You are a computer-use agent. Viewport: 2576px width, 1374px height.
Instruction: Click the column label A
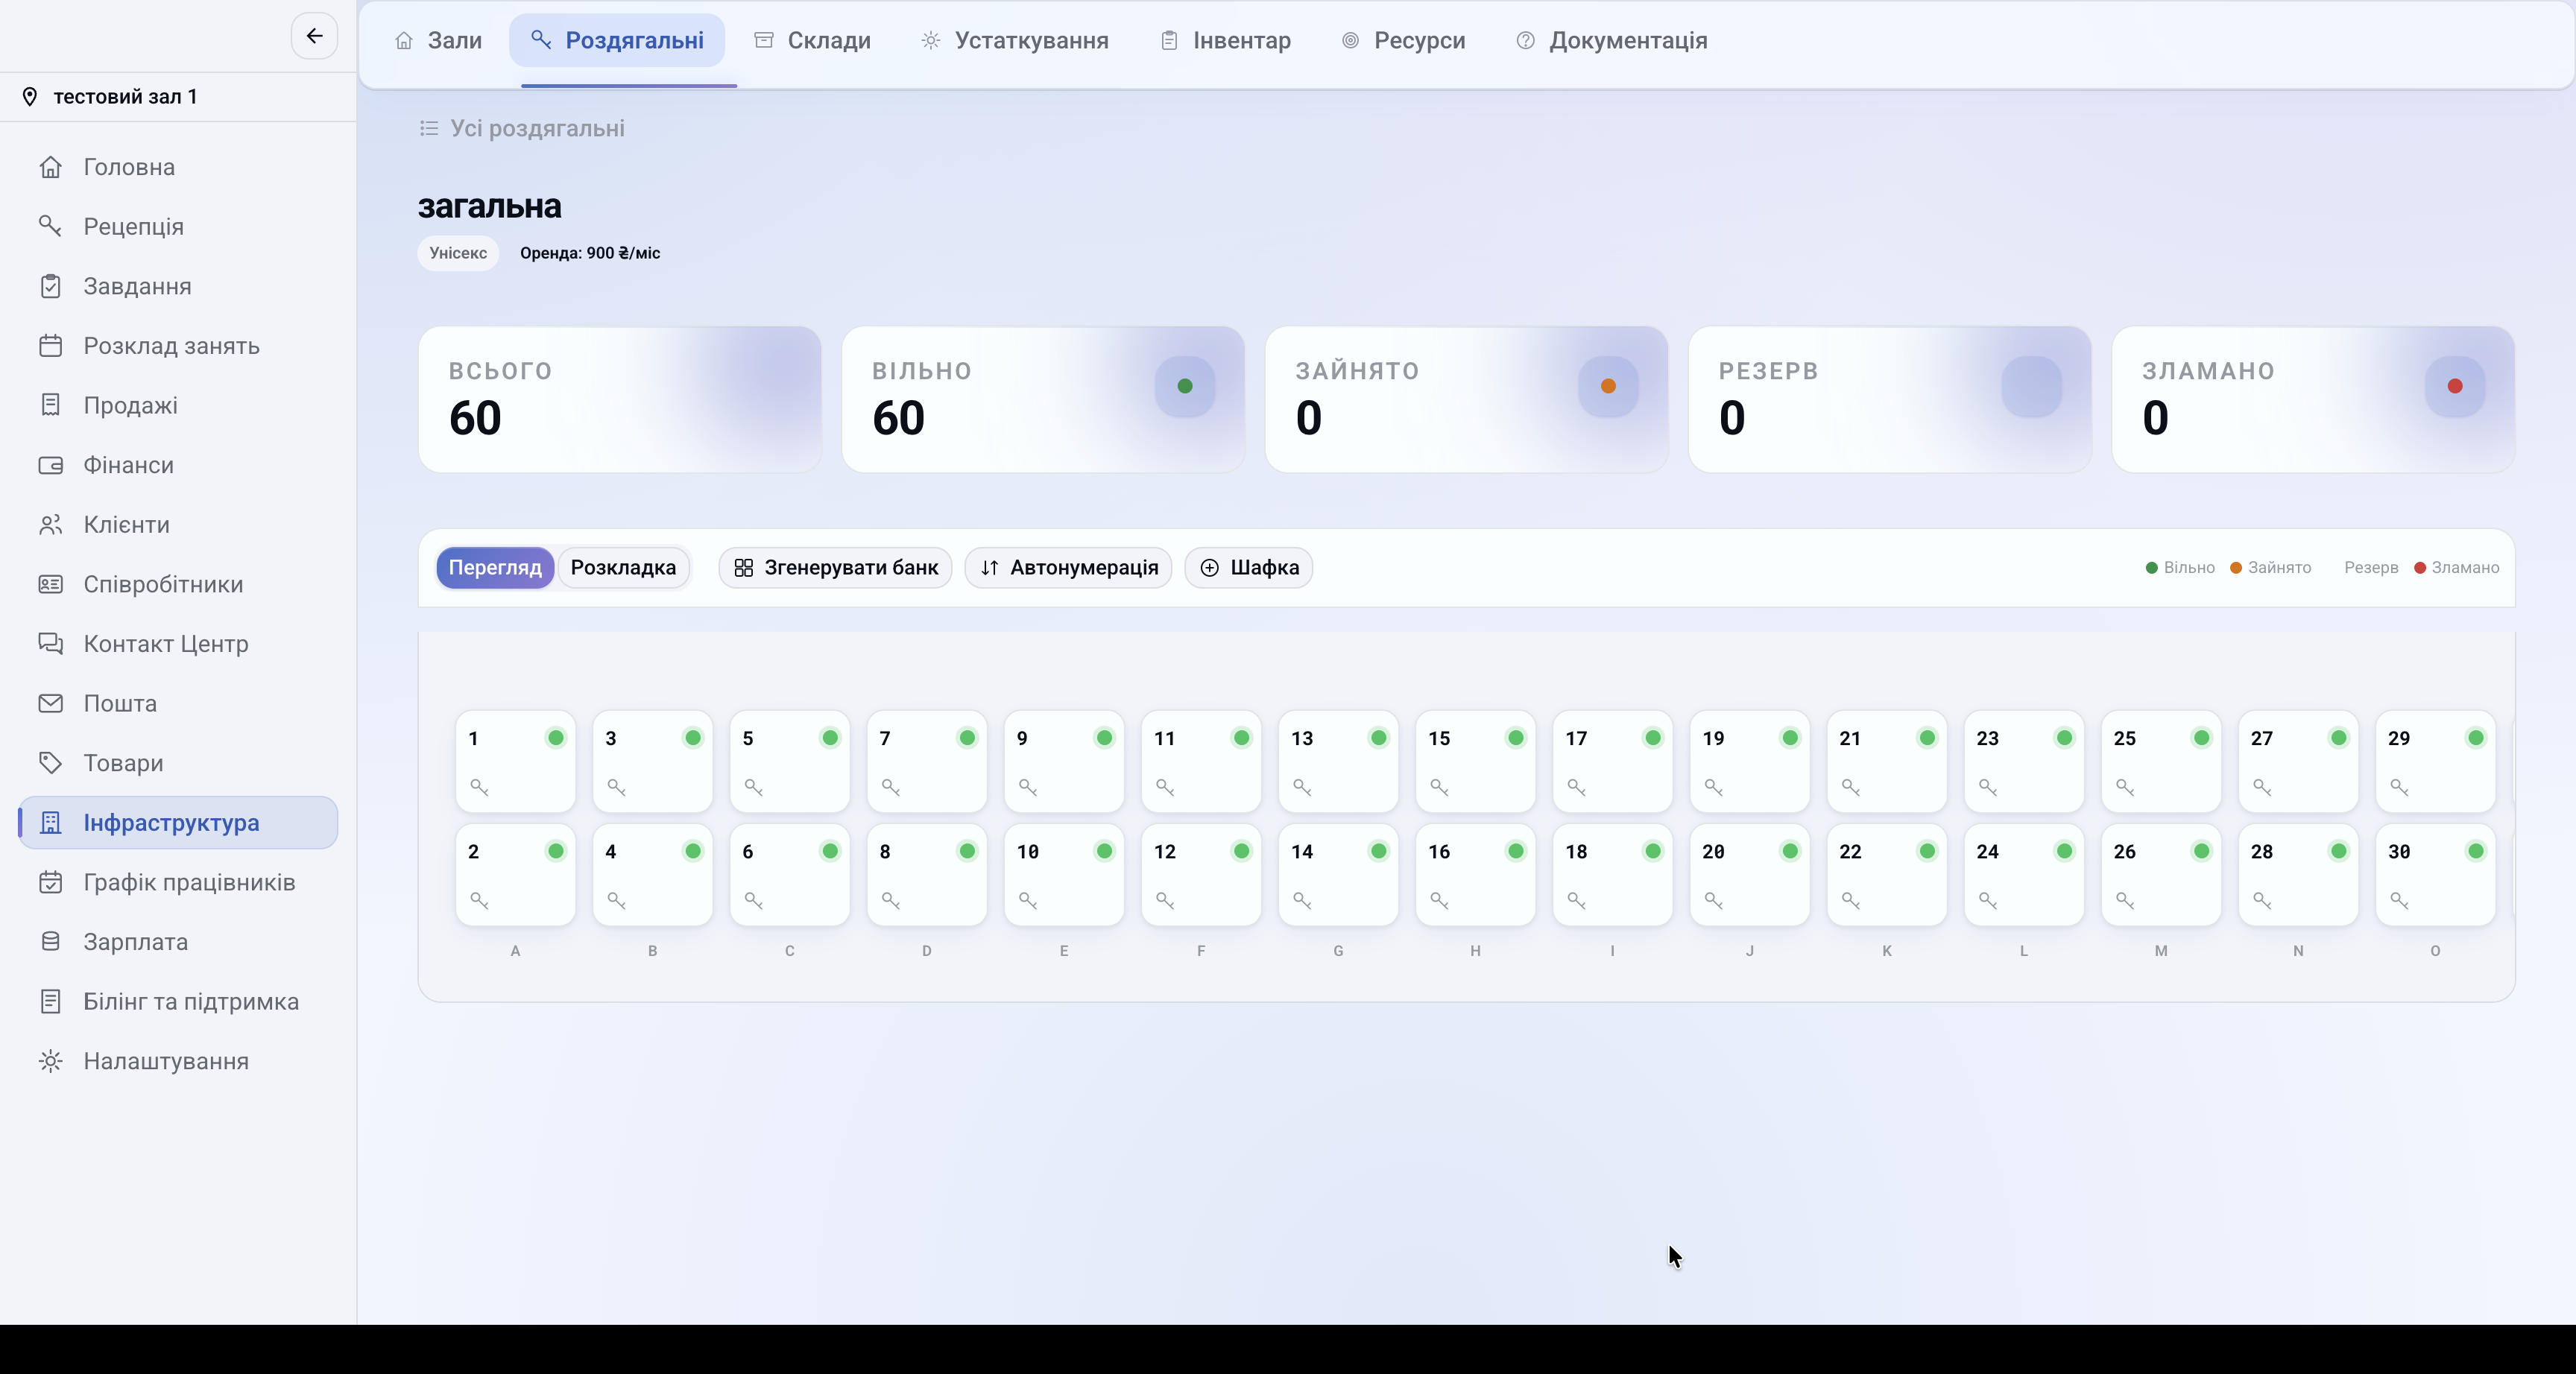(515, 951)
